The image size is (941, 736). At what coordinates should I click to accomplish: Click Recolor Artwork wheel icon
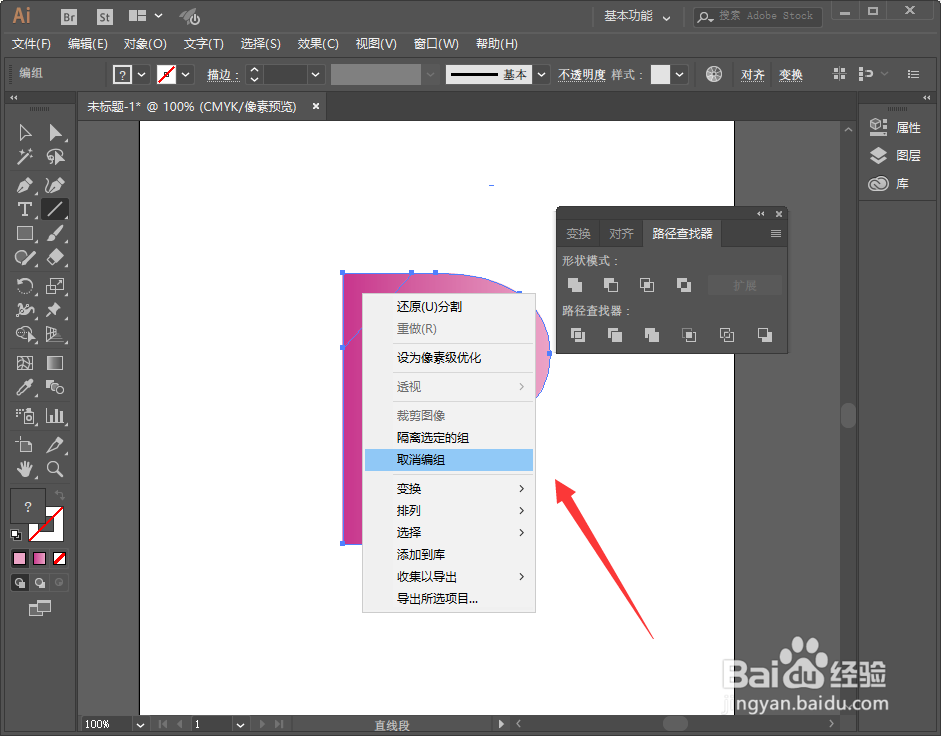[x=714, y=74]
